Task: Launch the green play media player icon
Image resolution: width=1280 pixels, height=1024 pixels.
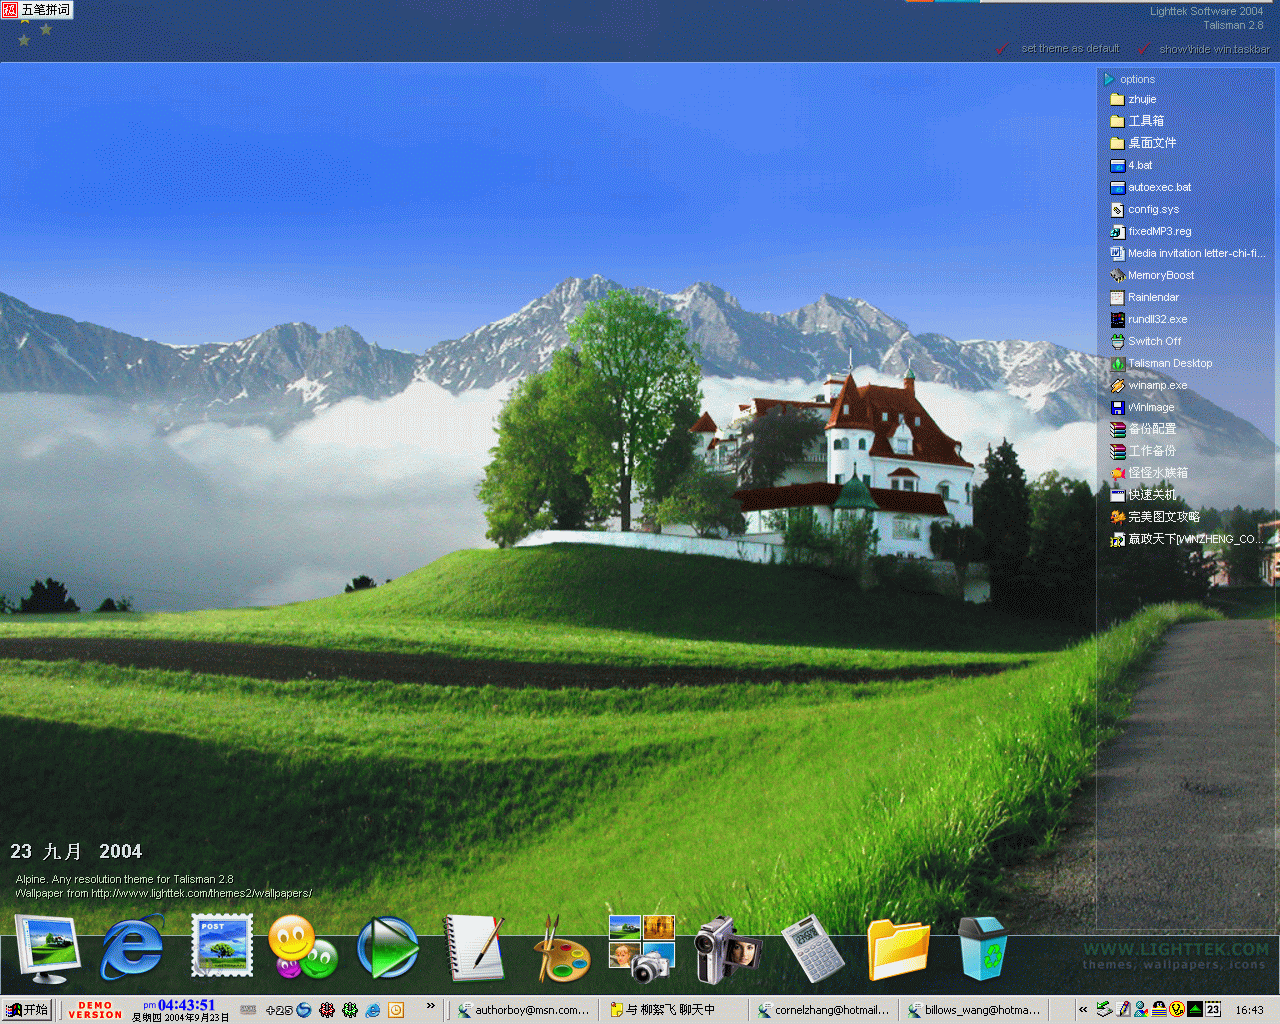Action: pos(388,948)
